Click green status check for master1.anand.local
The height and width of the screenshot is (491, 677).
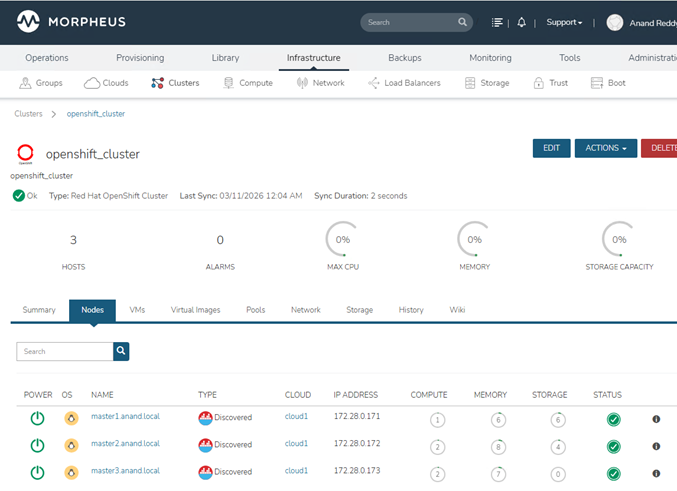tap(613, 419)
